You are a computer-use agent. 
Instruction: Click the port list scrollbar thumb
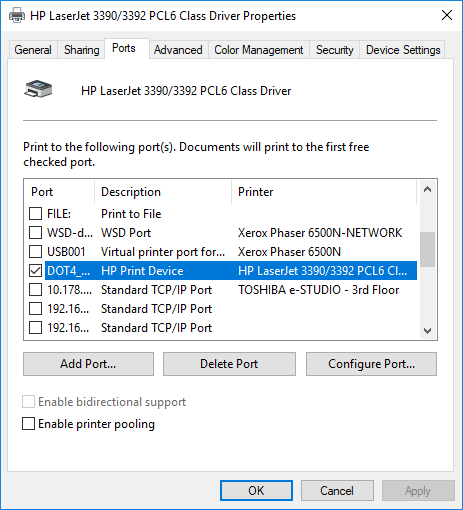[x=427, y=249]
